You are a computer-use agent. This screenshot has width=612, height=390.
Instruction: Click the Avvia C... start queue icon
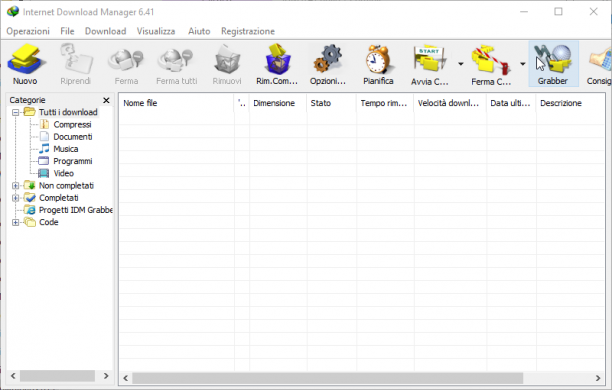pos(429,59)
